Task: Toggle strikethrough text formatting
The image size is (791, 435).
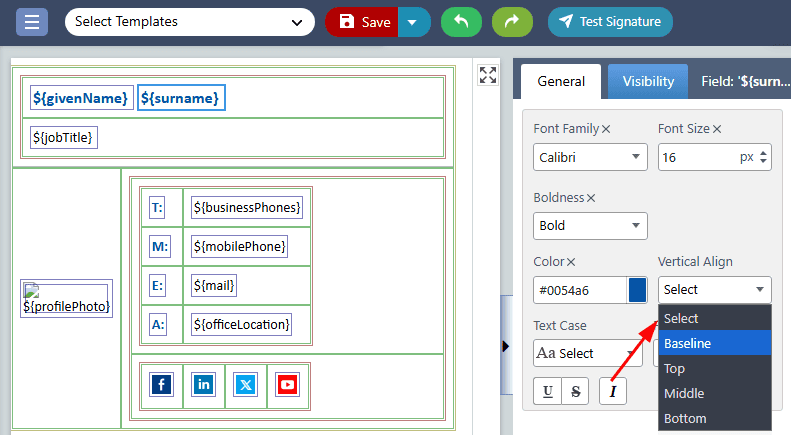Action: 575,391
